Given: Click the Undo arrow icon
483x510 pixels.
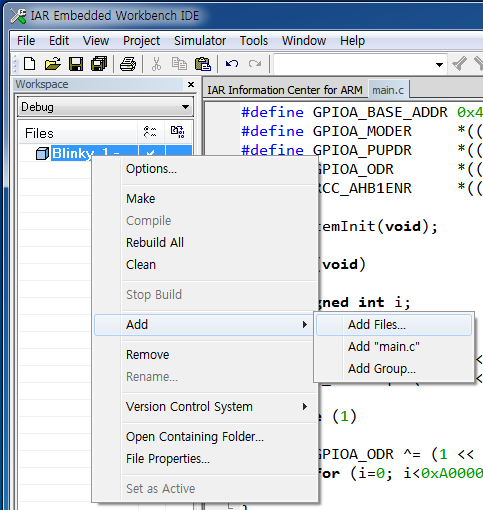Looking at the screenshot, I should pos(232,63).
